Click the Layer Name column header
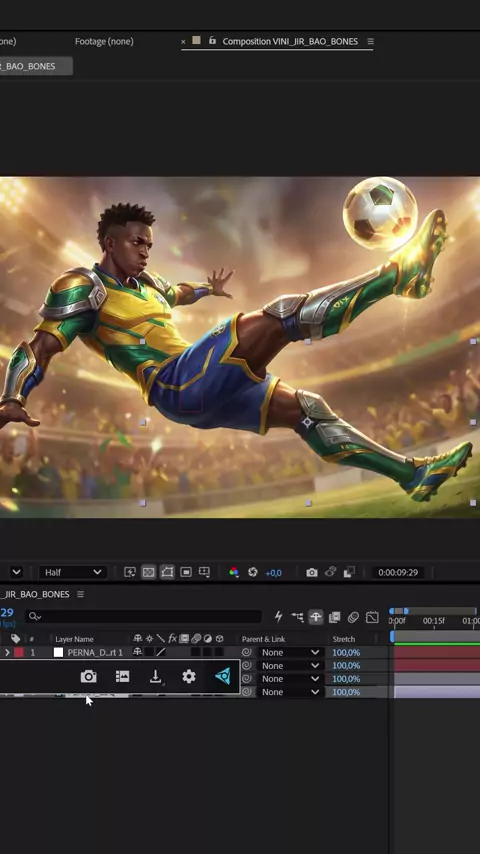480x854 pixels. click(x=74, y=639)
